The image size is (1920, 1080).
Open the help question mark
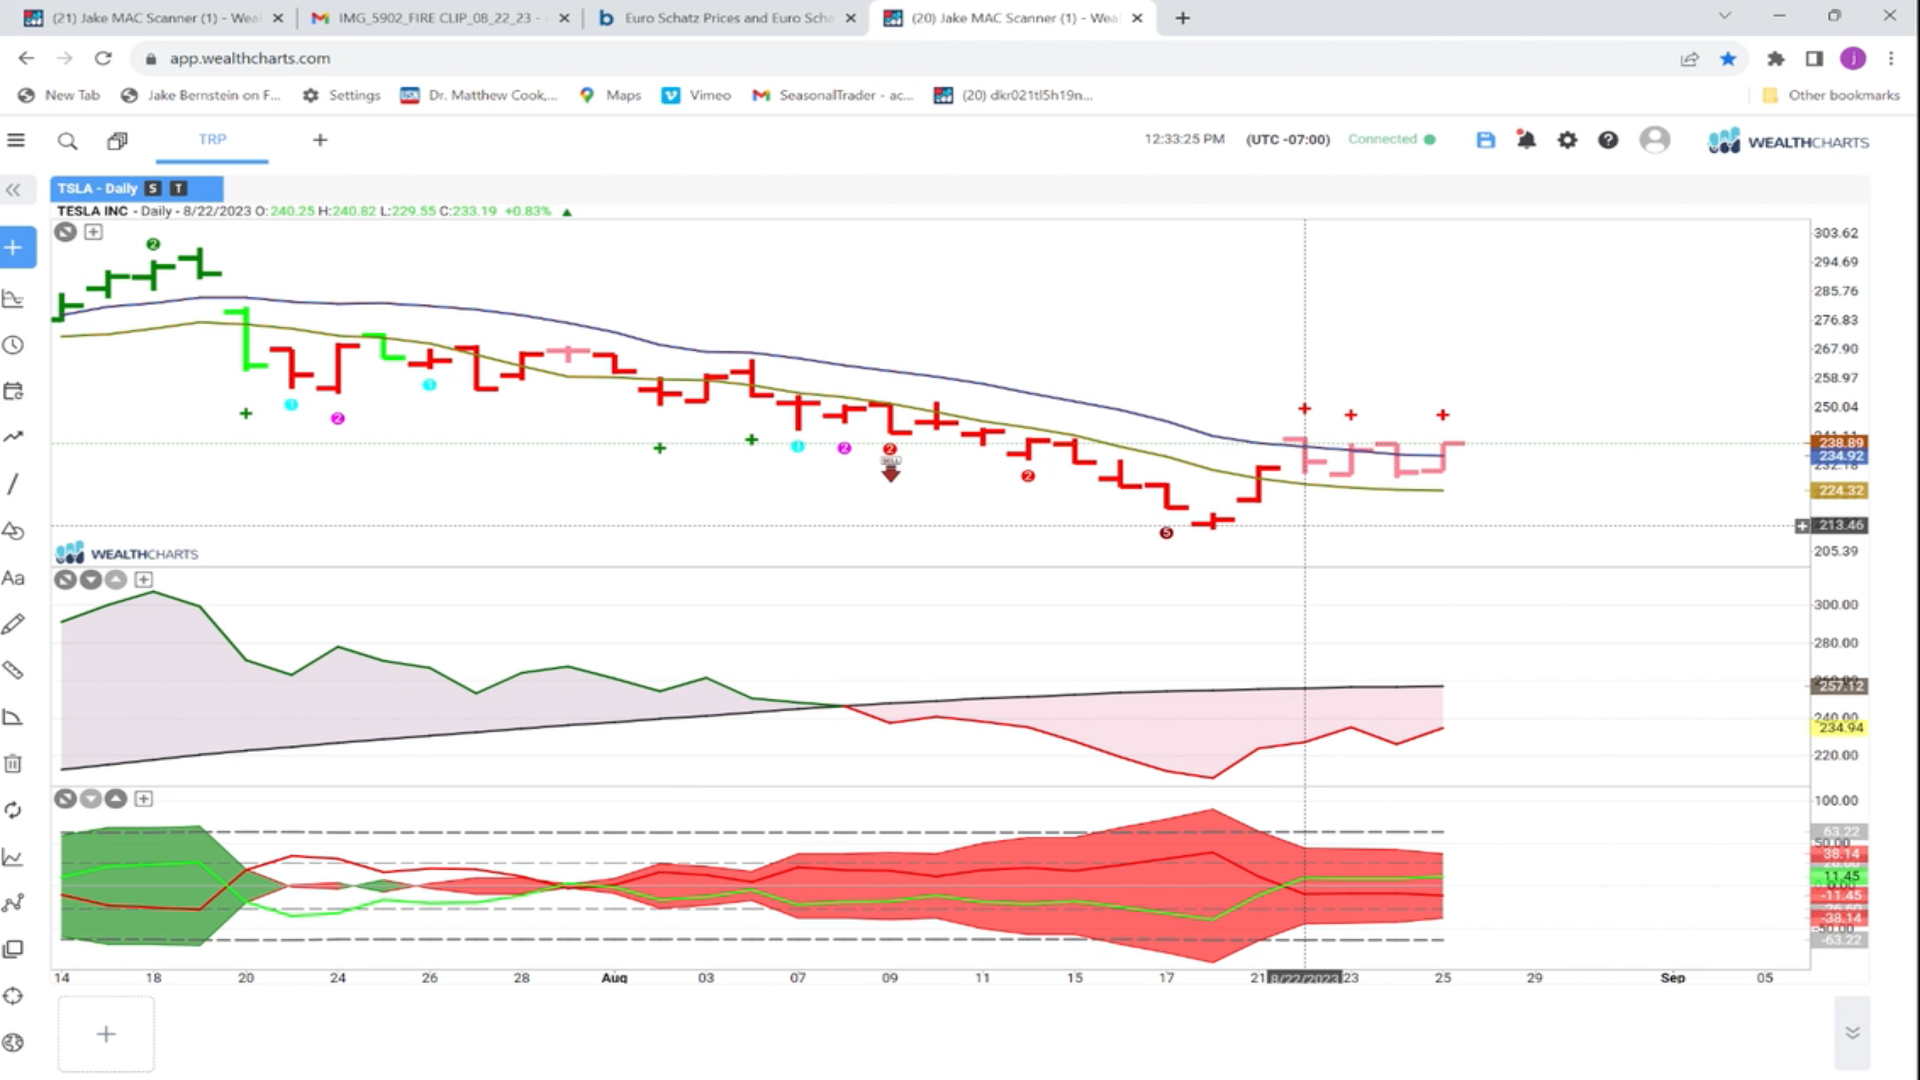(x=1608, y=140)
